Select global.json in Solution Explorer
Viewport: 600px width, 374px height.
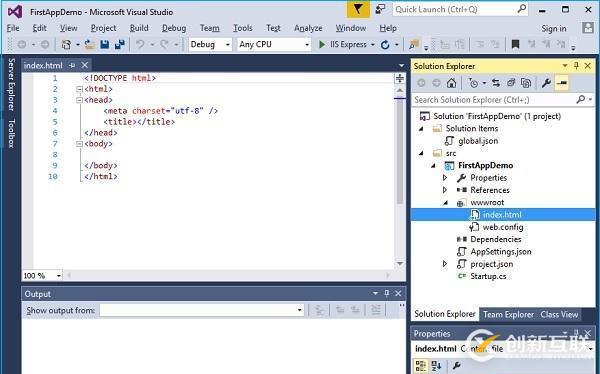pyautogui.click(x=478, y=141)
